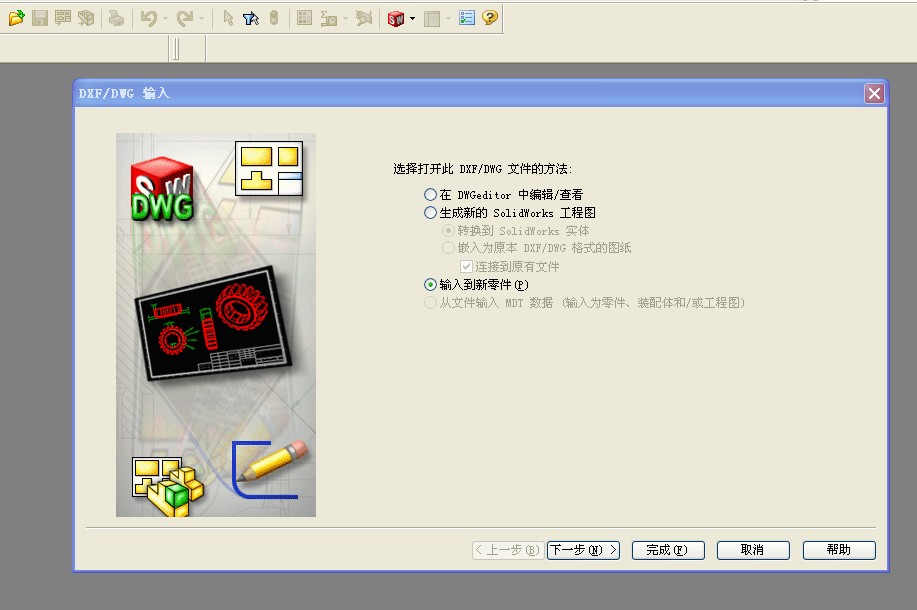Click the yellow Help question mark icon
This screenshot has width=917, height=610.
[x=489, y=18]
